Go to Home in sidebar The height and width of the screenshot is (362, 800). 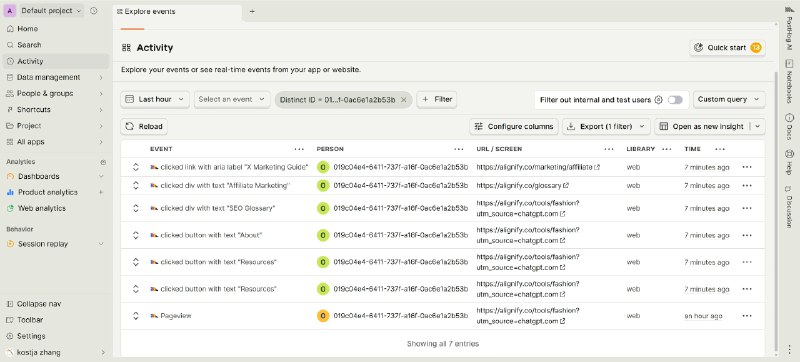coord(55,29)
